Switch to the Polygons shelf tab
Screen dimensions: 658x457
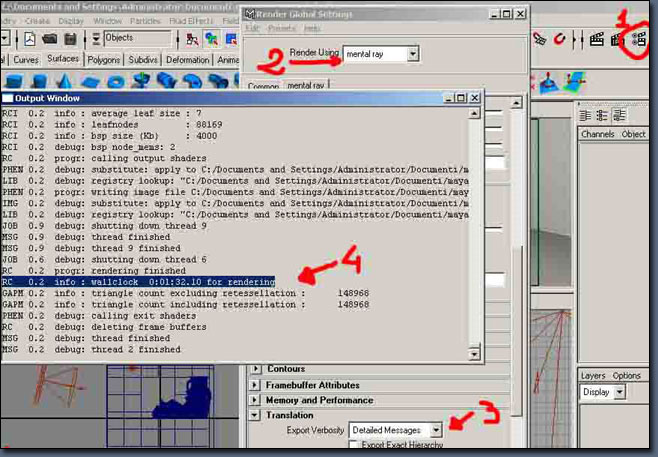click(103, 60)
